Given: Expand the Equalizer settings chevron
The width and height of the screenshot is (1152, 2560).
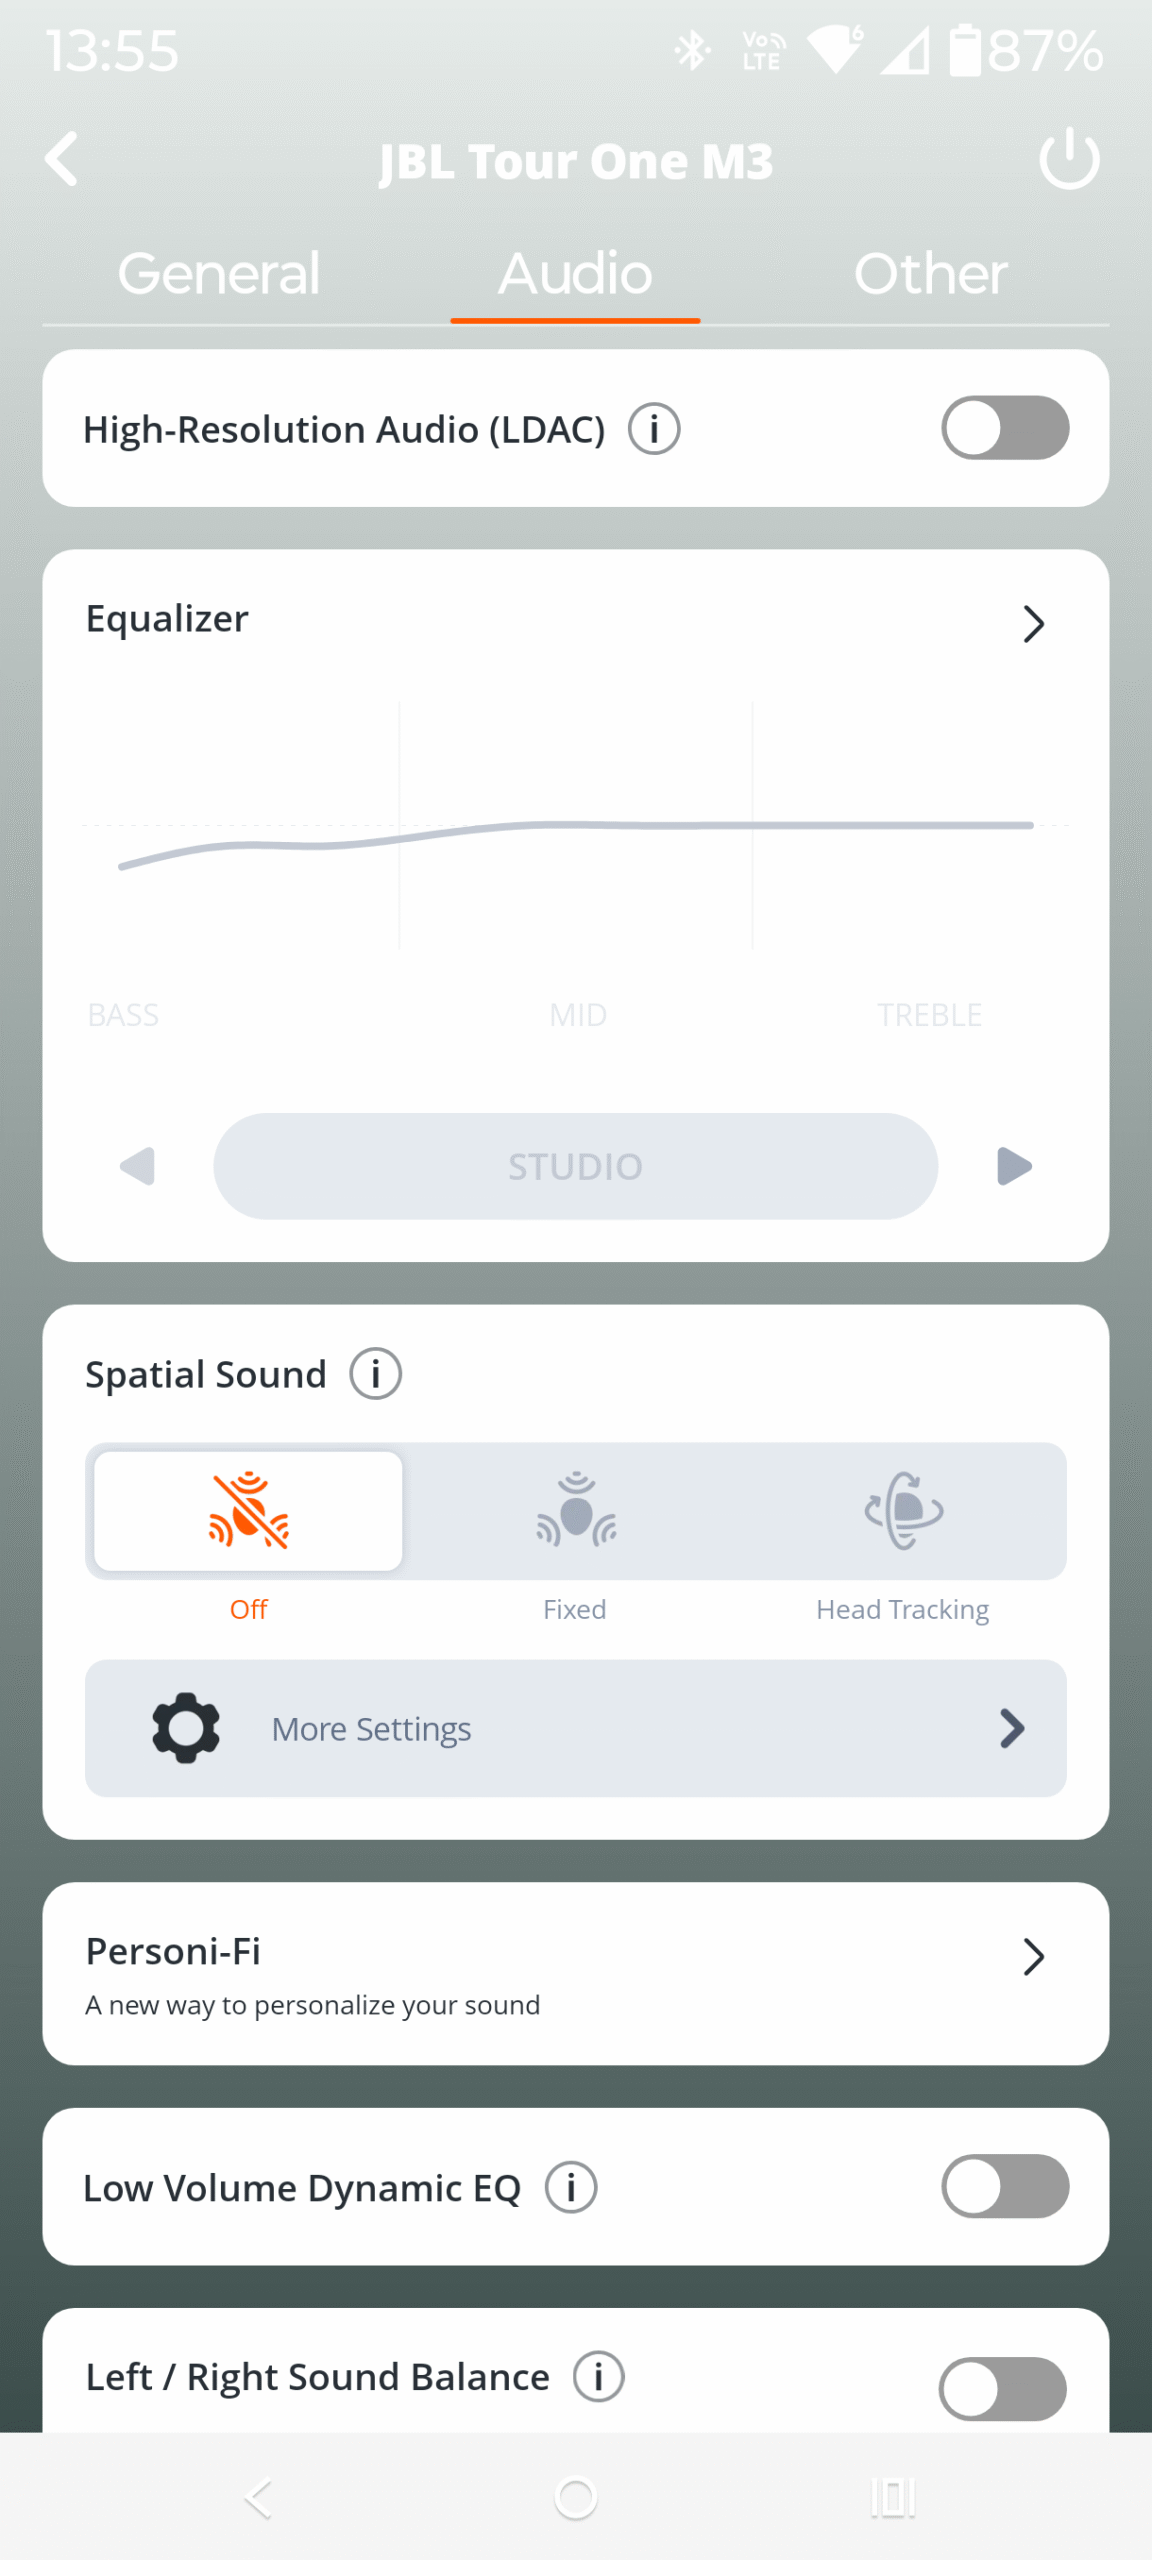Looking at the screenshot, I should tap(1033, 624).
